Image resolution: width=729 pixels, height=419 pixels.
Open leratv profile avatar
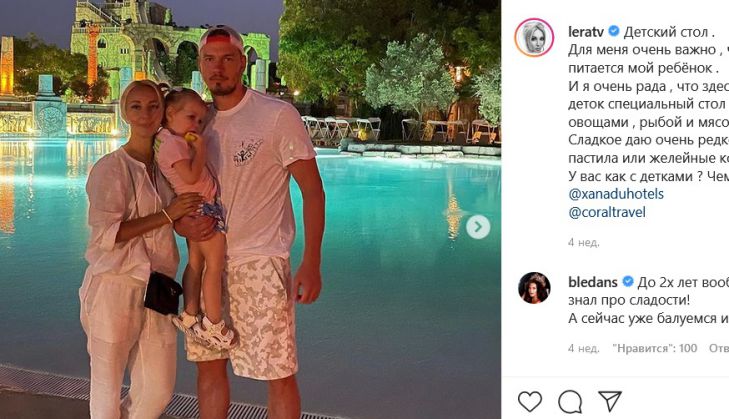(534, 38)
